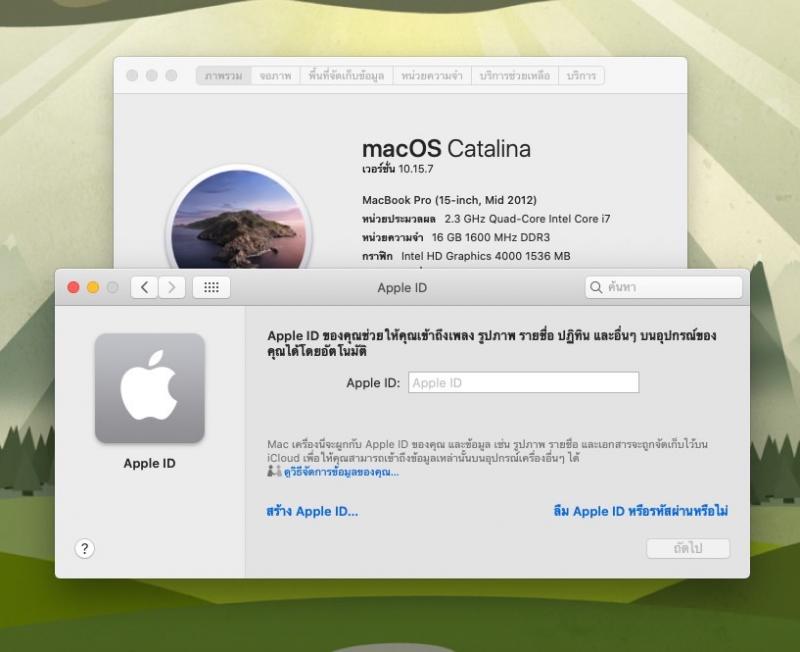Viewport: 800px width, 652px height.
Task: Click the สร้าง Apple ID... link
Action: (x=312, y=511)
